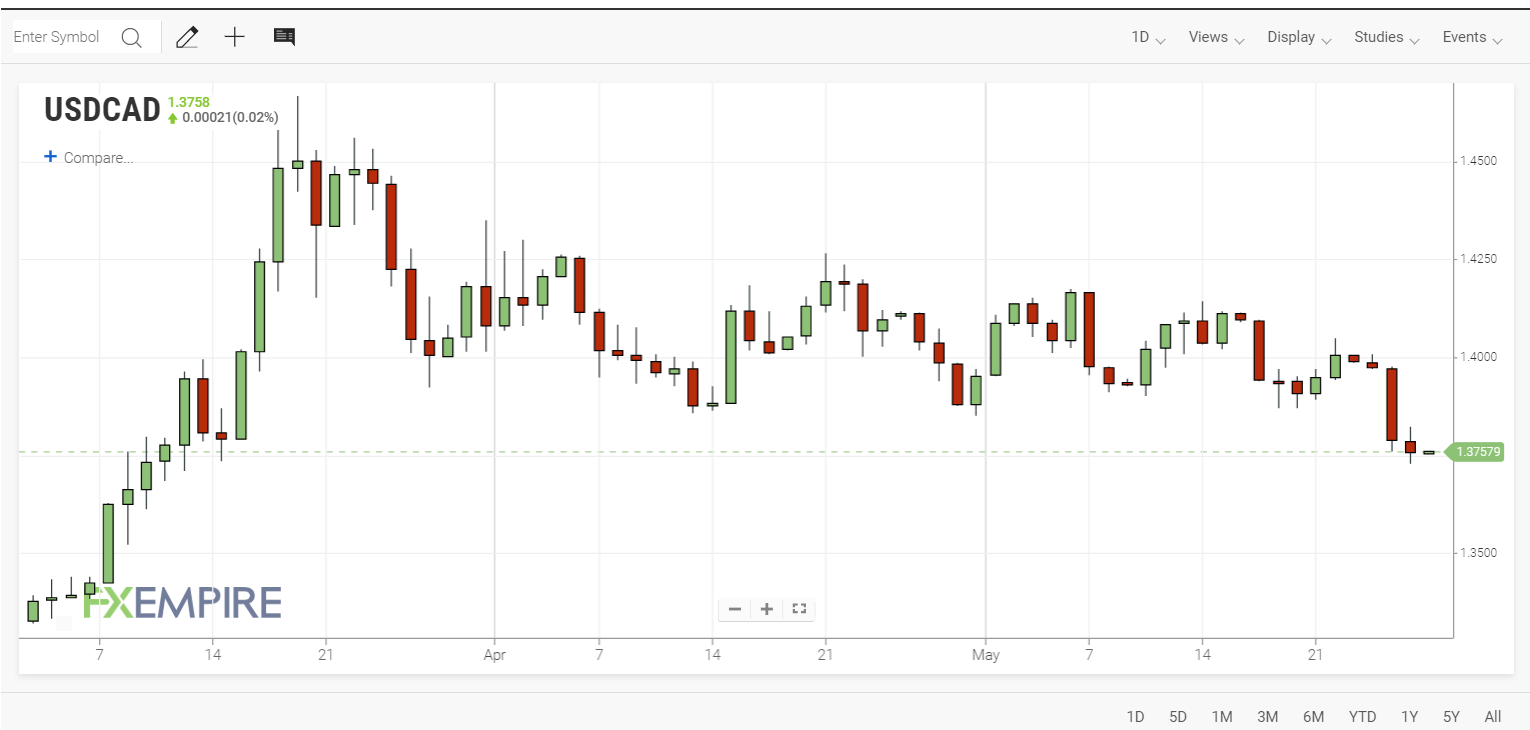Activate the crosshair plus tool

click(234, 37)
